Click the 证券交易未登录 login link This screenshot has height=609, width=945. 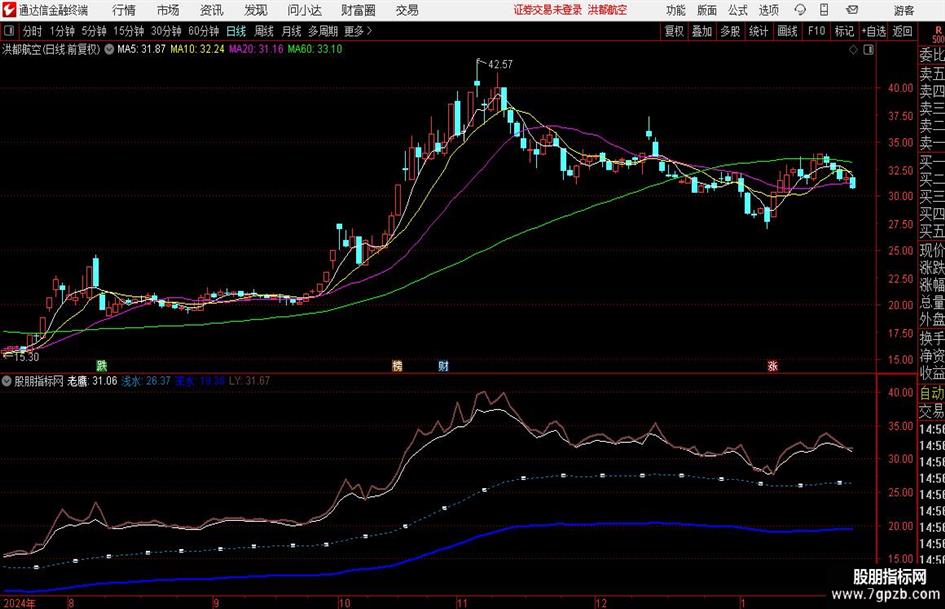point(548,10)
